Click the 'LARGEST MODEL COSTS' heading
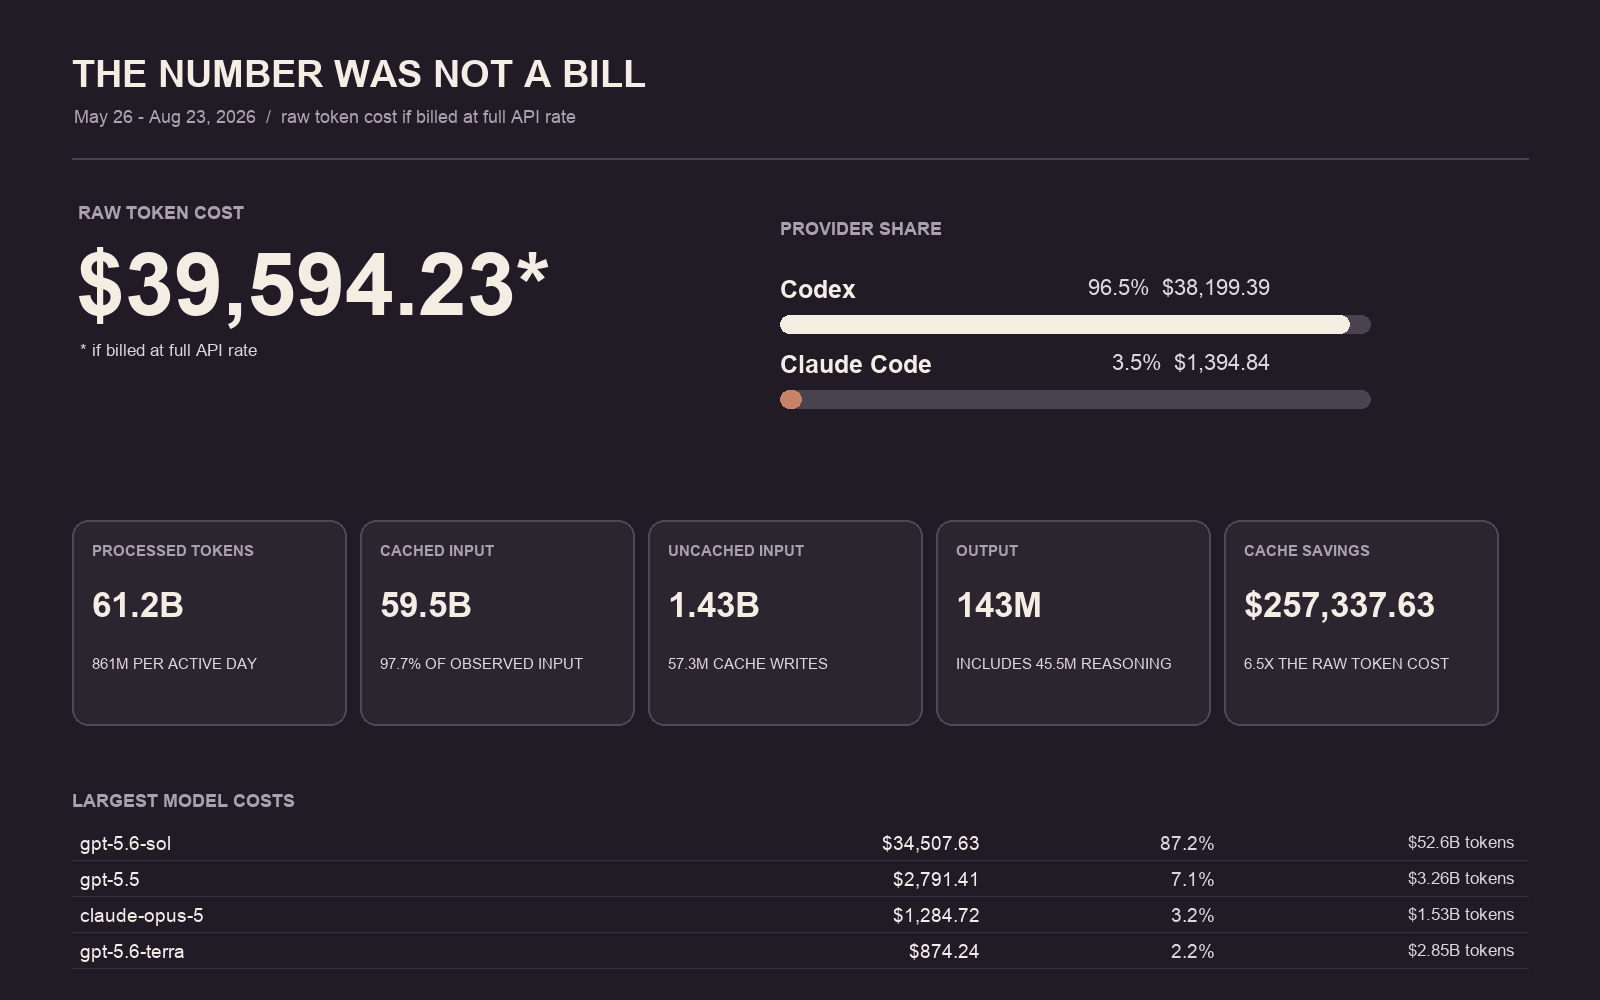The width and height of the screenshot is (1600, 1000). [x=183, y=800]
